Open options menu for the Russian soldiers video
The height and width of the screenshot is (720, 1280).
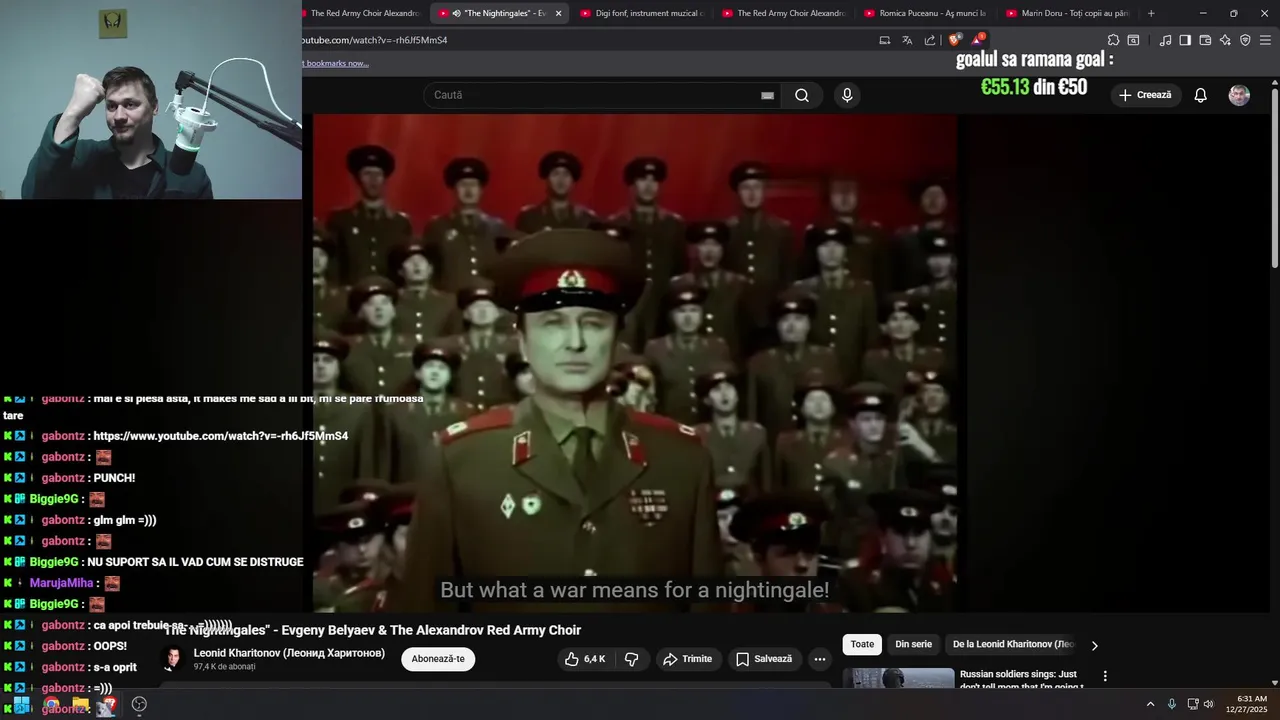[x=1105, y=676]
